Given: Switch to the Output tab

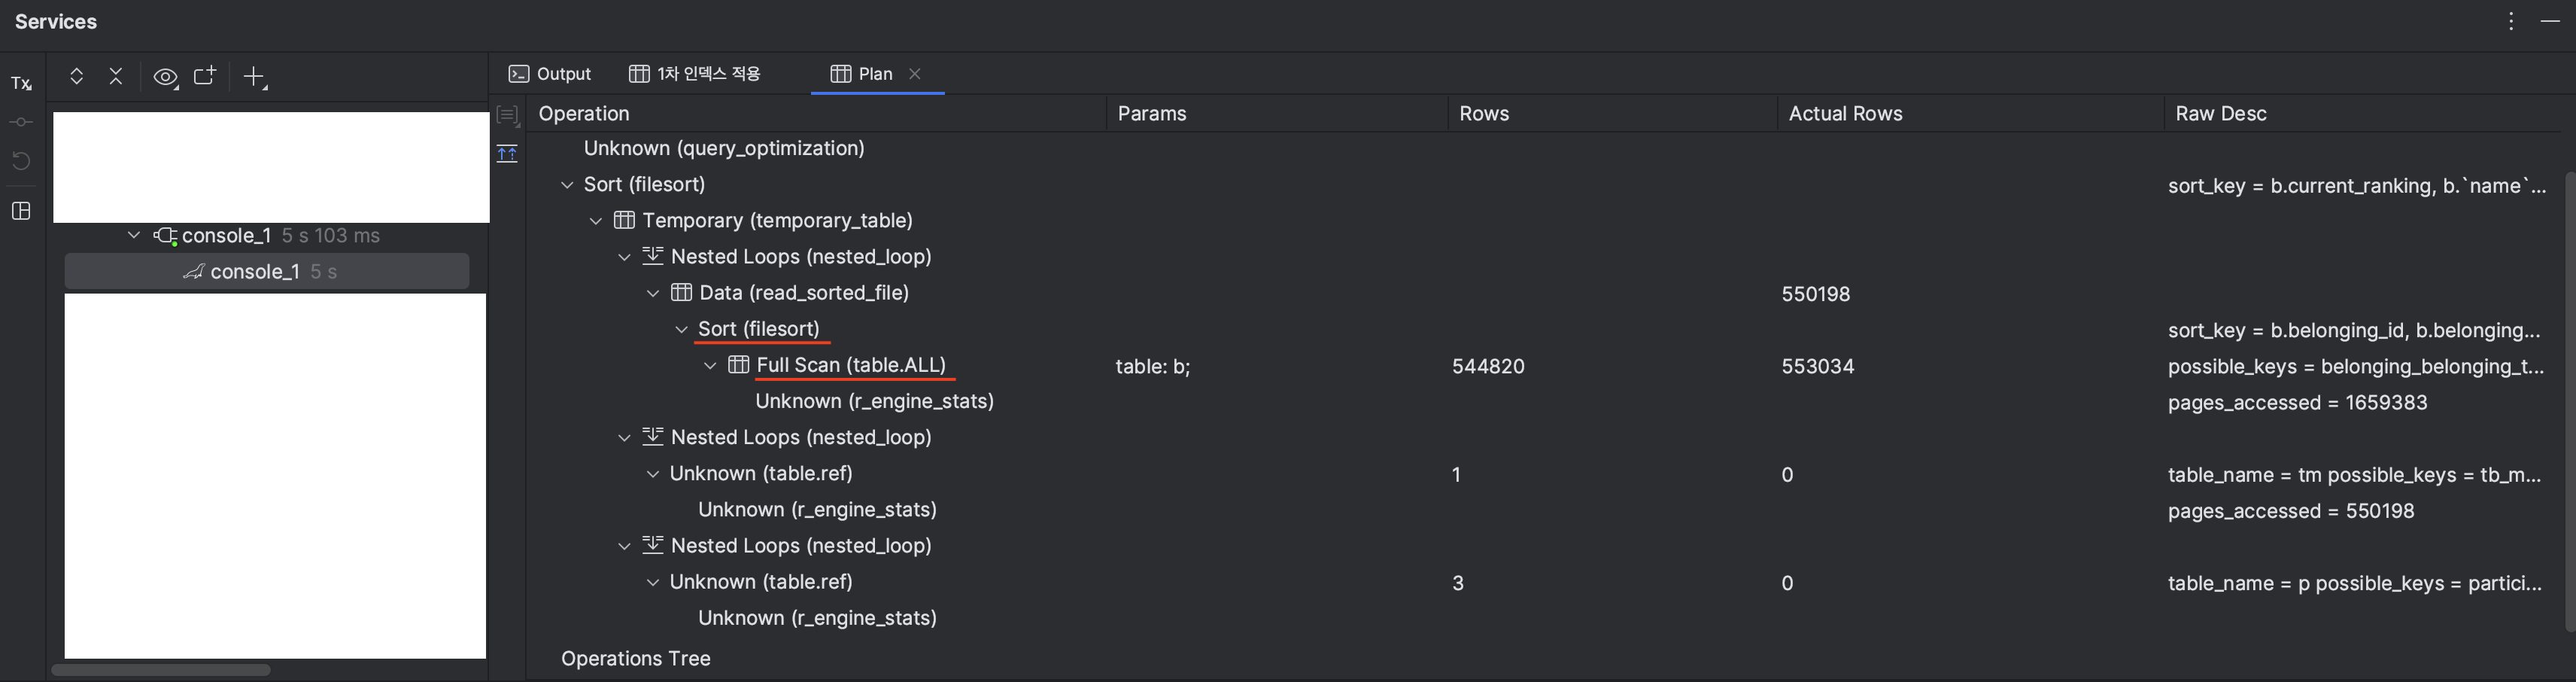Looking at the screenshot, I should 550,74.
